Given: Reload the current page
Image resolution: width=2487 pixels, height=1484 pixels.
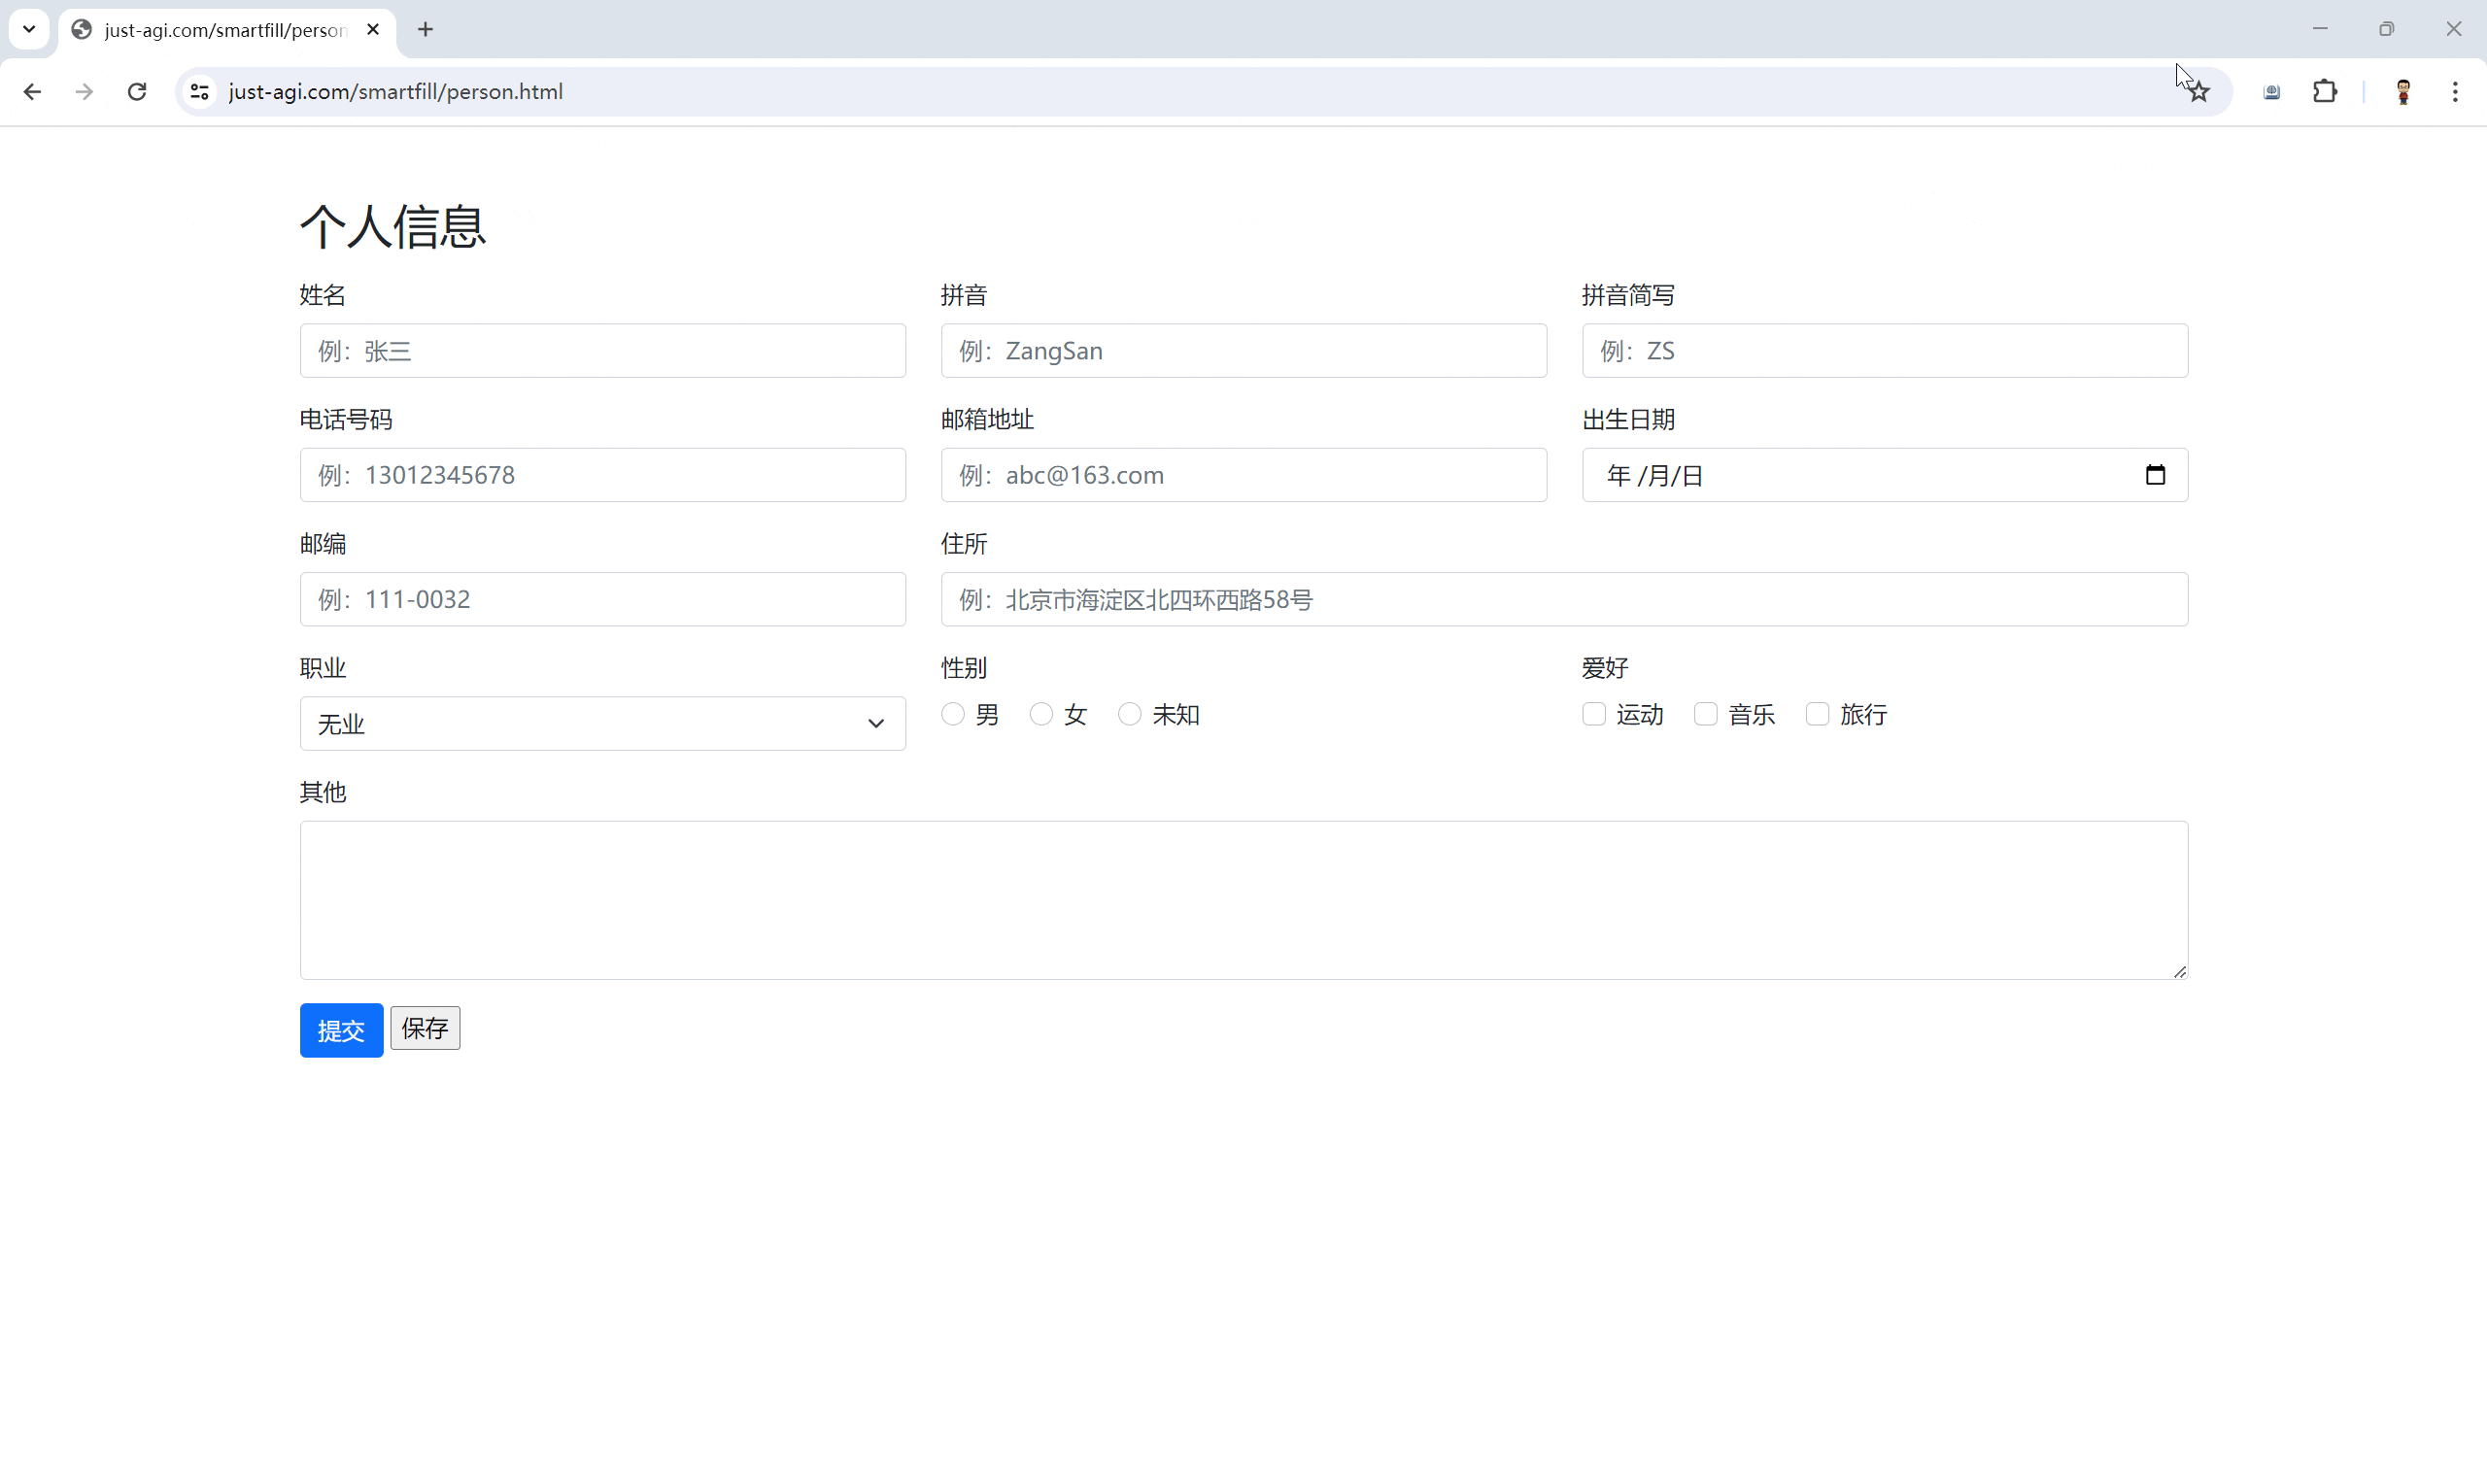Looking at the screenshot, I should pos(137,91).
